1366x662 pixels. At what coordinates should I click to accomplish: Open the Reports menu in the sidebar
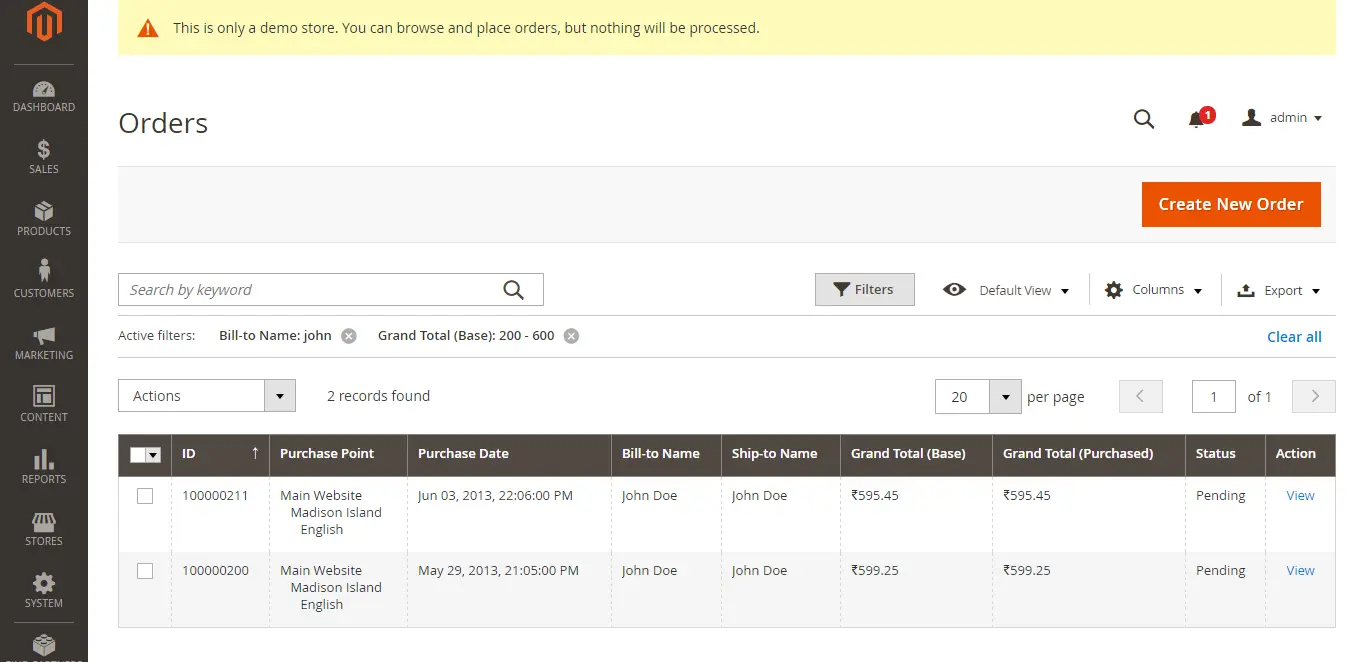[x=43, y=467]
